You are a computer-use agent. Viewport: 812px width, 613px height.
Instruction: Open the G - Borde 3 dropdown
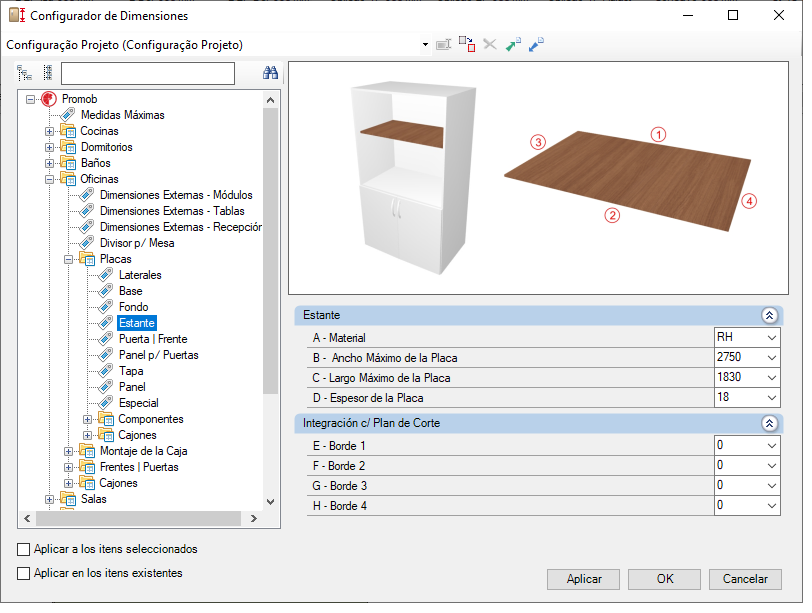coord(772,486)
